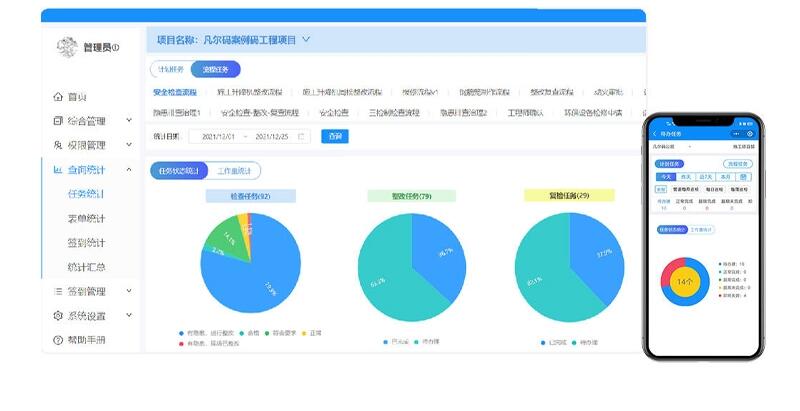Viewport: 800px width, 411px height.
Task: Click the 管理员 avatar image
Action: [x=67, y=47]
